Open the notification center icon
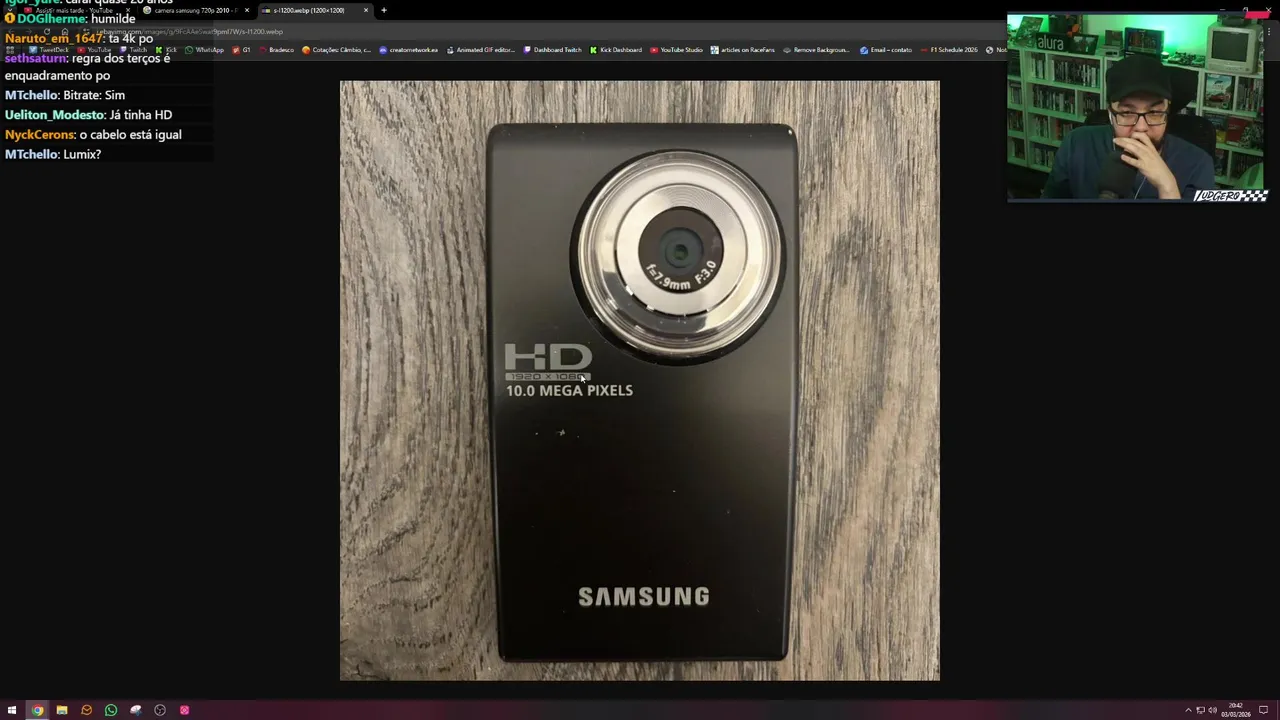The height and width of the screenshot is (720, 1280). [x=1263, y=710]
